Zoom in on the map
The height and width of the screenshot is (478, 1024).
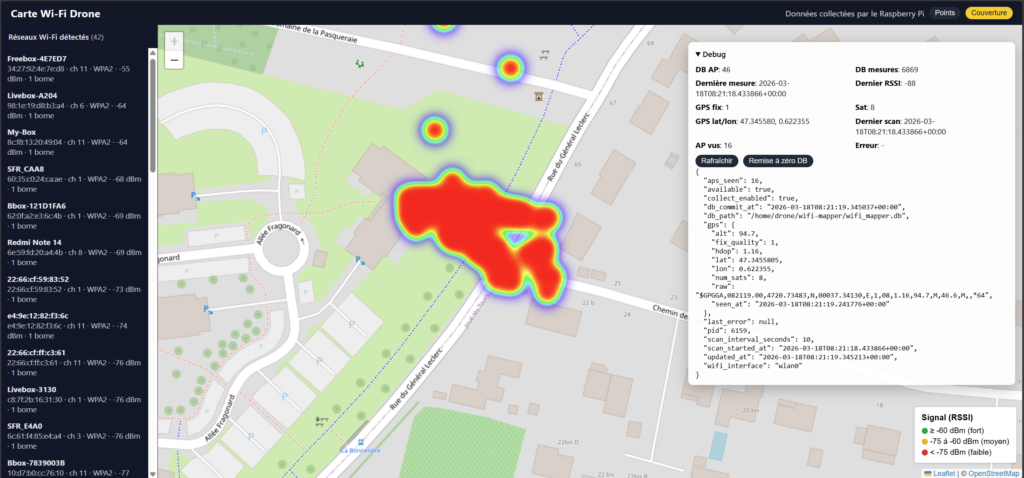click(174, 41)
